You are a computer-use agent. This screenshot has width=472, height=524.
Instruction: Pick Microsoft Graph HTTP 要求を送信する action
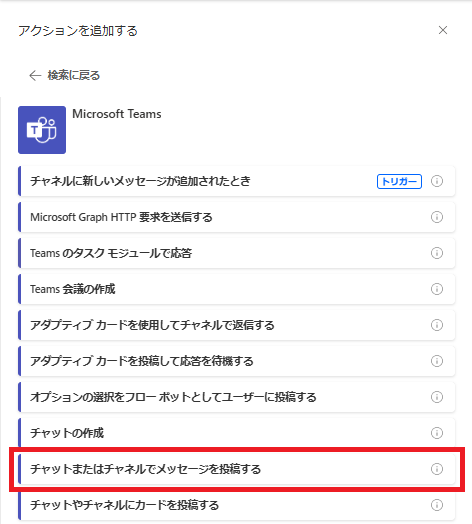pos(237,217)
